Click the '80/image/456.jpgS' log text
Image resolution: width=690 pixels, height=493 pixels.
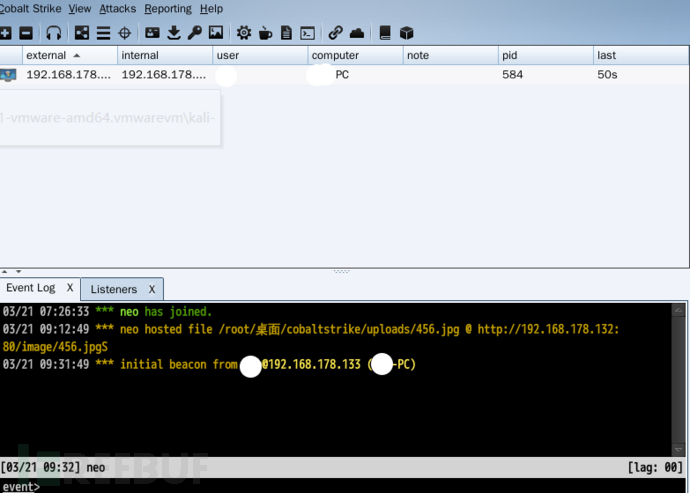coord(55,347)
